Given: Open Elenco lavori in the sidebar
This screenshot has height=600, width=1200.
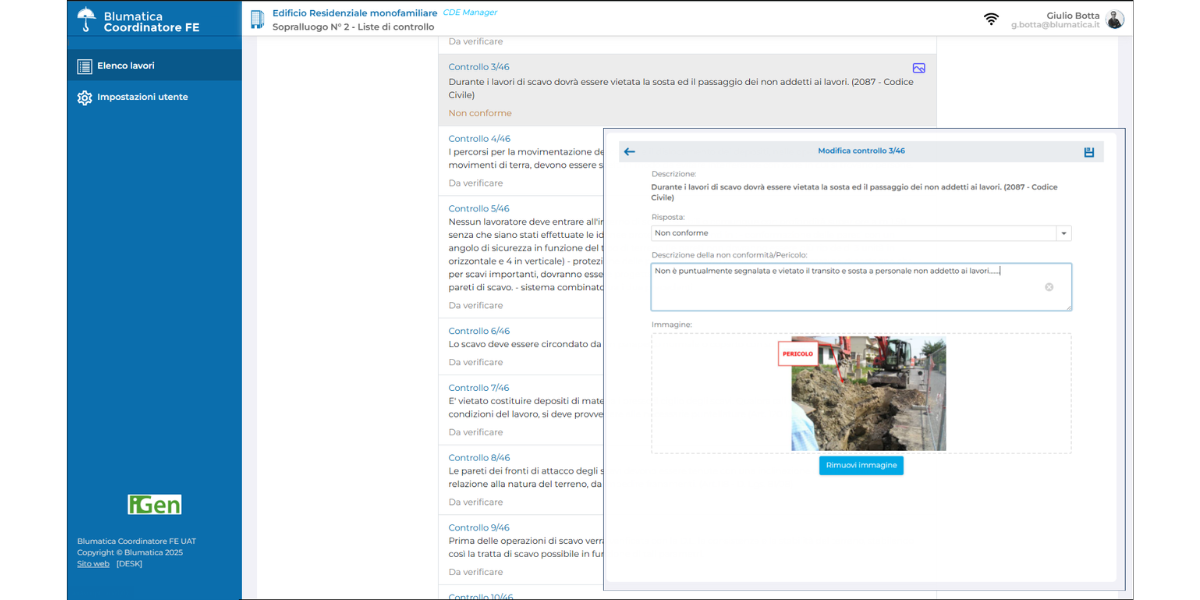Looking at the screenshot, I should coord(125,66).
